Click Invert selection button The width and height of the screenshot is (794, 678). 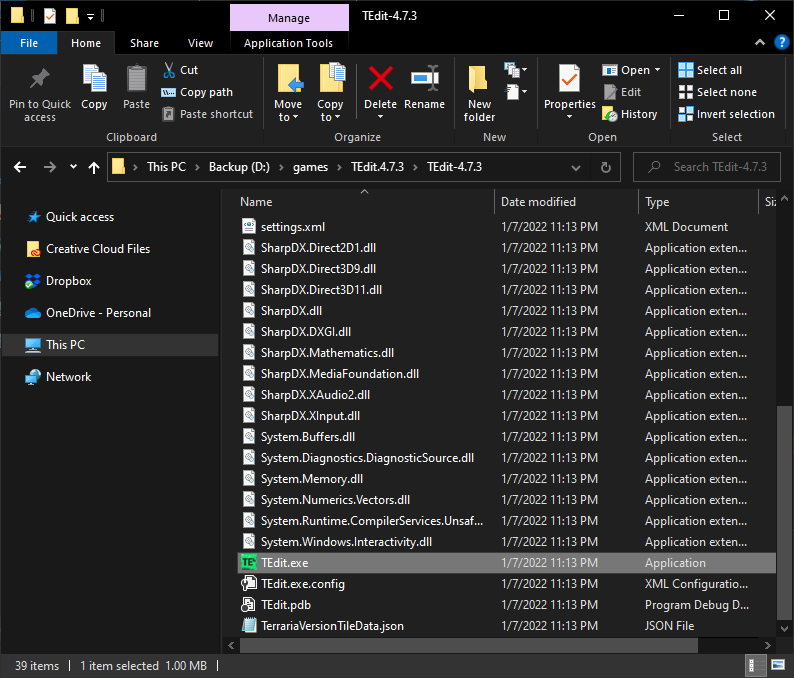pyautogui.click(x=726, y=114)
